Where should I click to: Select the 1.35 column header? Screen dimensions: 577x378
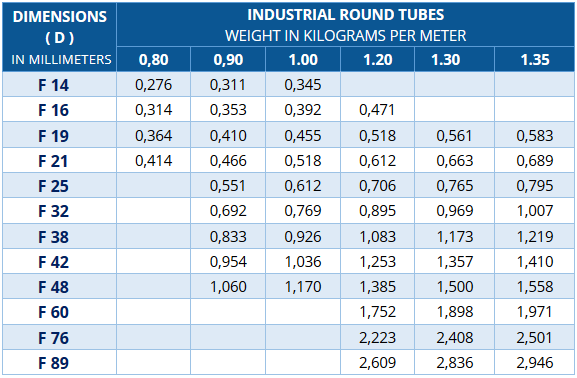pyautogui.click(x=535, y=59)
